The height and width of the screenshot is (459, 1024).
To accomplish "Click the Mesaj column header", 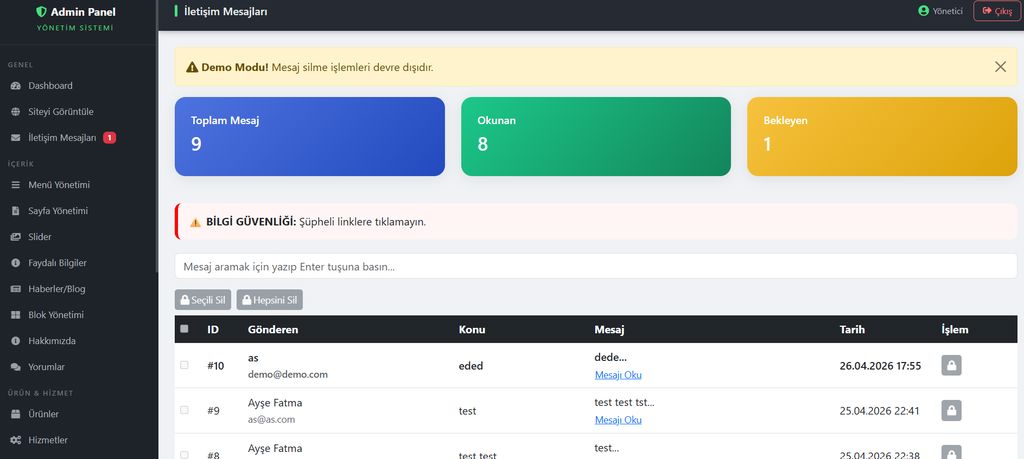I will click(609, 330).
